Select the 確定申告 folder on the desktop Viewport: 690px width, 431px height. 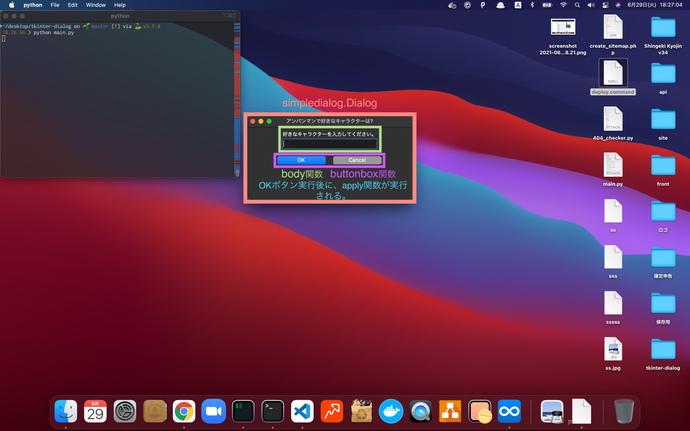click(663, 262)
